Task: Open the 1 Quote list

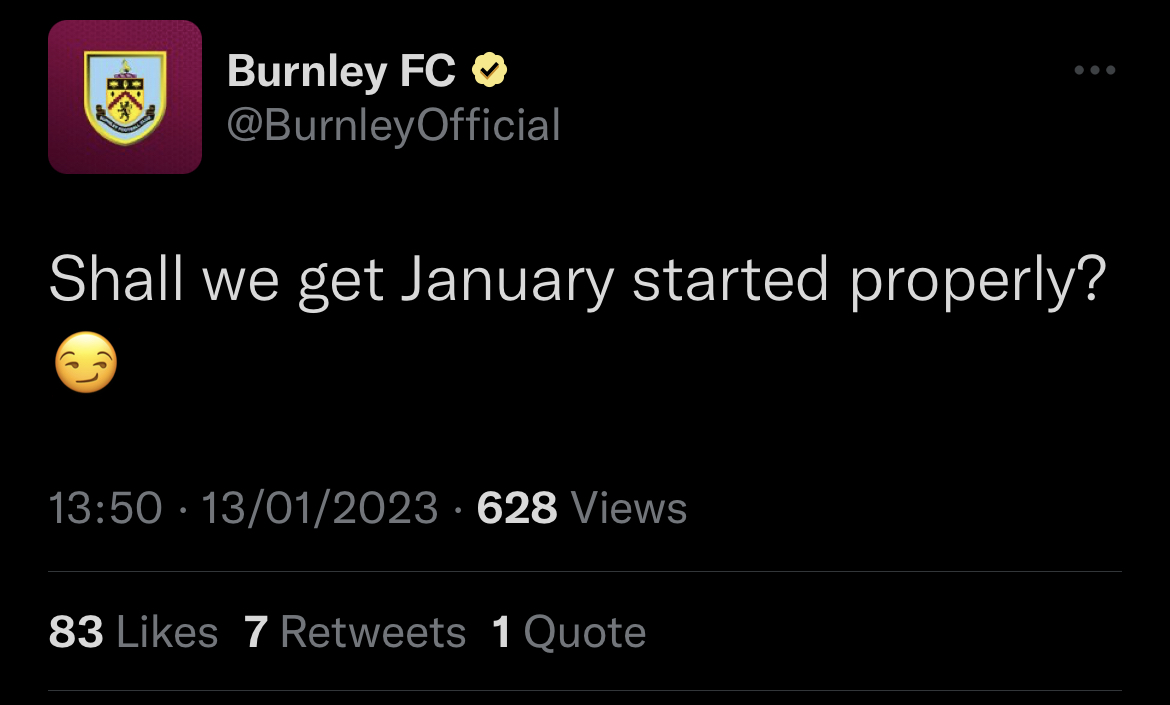Action: [569, 632]
